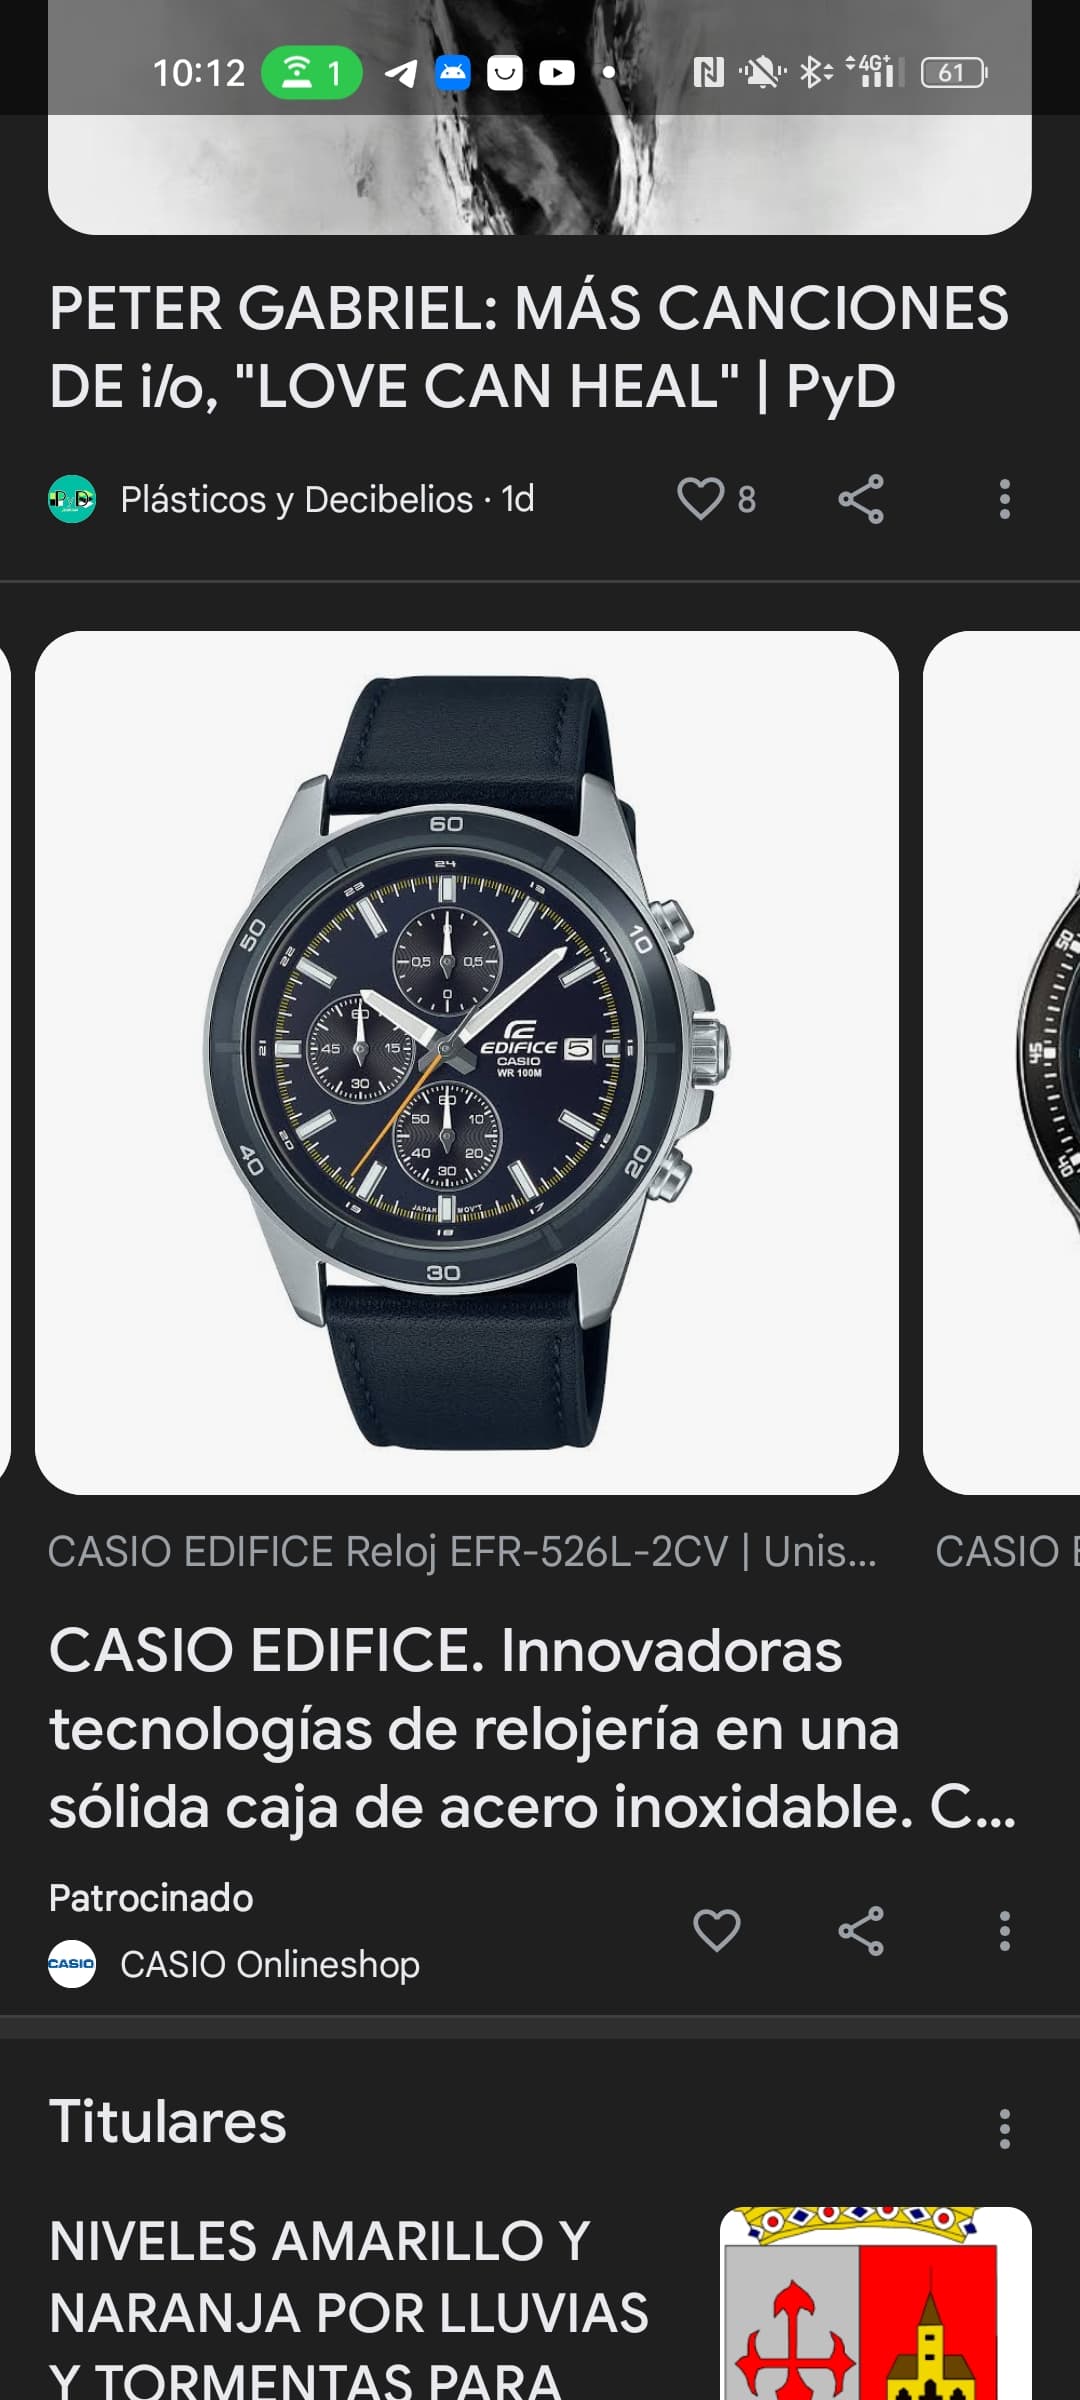
Task: Share the Peter Gabriel article
Action: coord(861,499)
